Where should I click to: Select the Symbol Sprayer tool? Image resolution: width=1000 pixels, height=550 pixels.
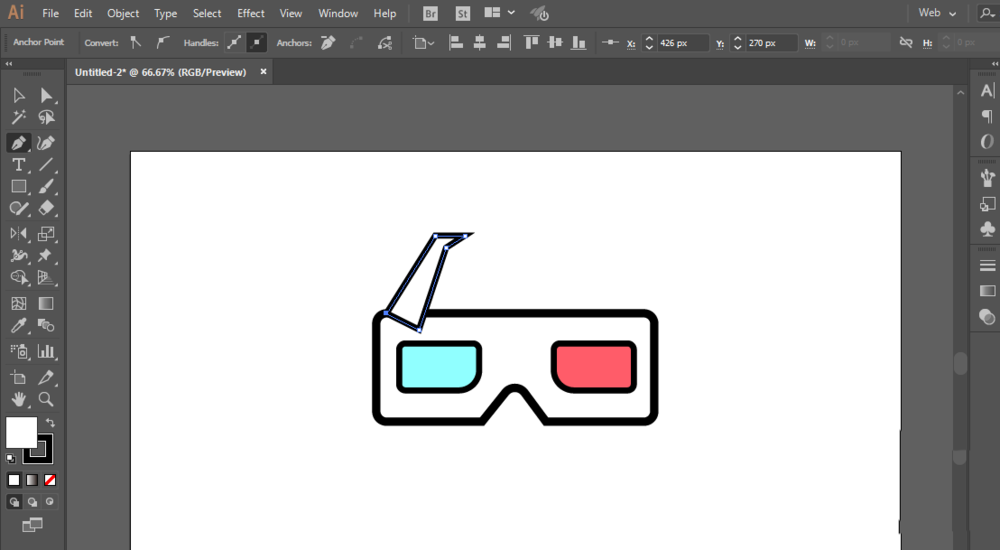18,351
